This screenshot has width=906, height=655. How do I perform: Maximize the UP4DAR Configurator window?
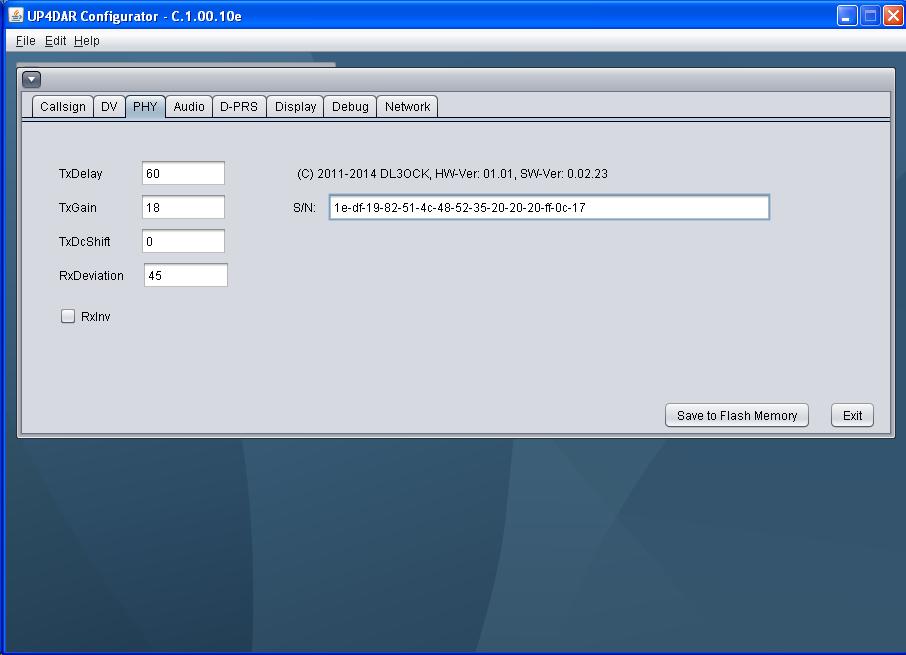point(870,16)
